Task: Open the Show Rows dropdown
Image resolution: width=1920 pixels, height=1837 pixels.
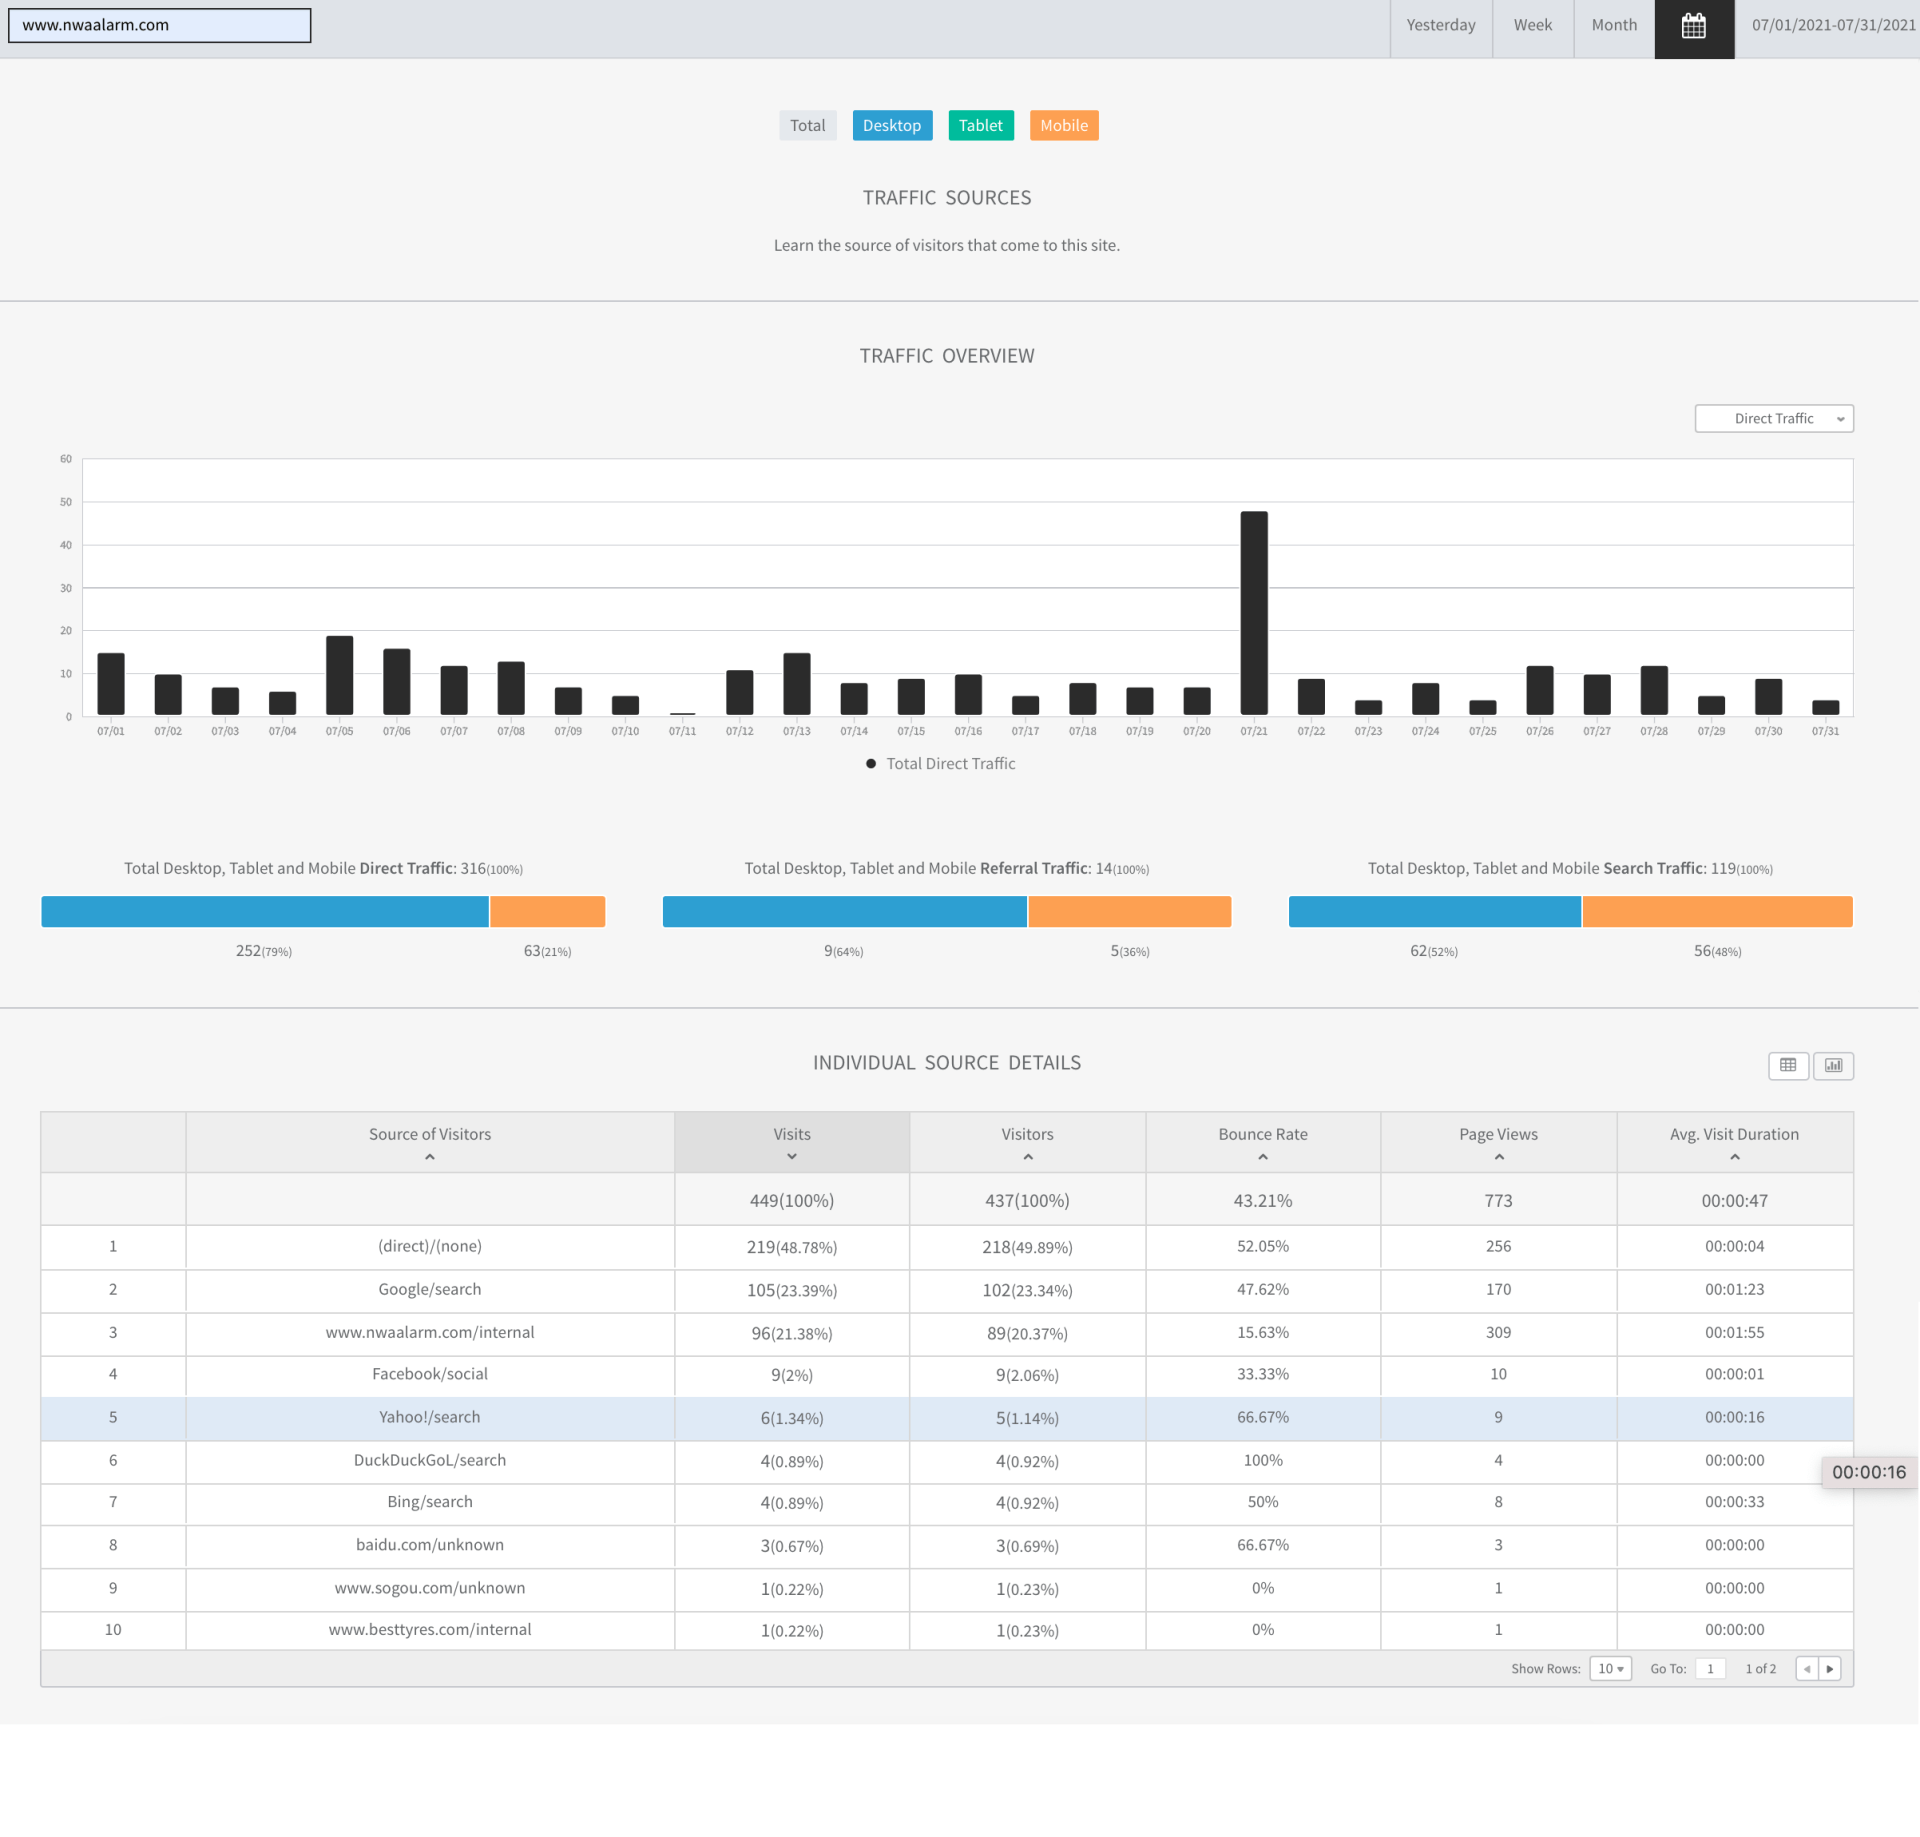Action: (1610, 1668)
